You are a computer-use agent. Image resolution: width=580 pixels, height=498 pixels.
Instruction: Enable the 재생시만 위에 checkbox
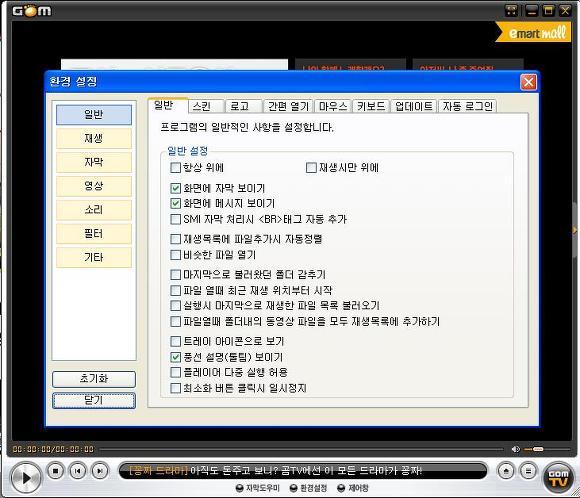(311, 168)
